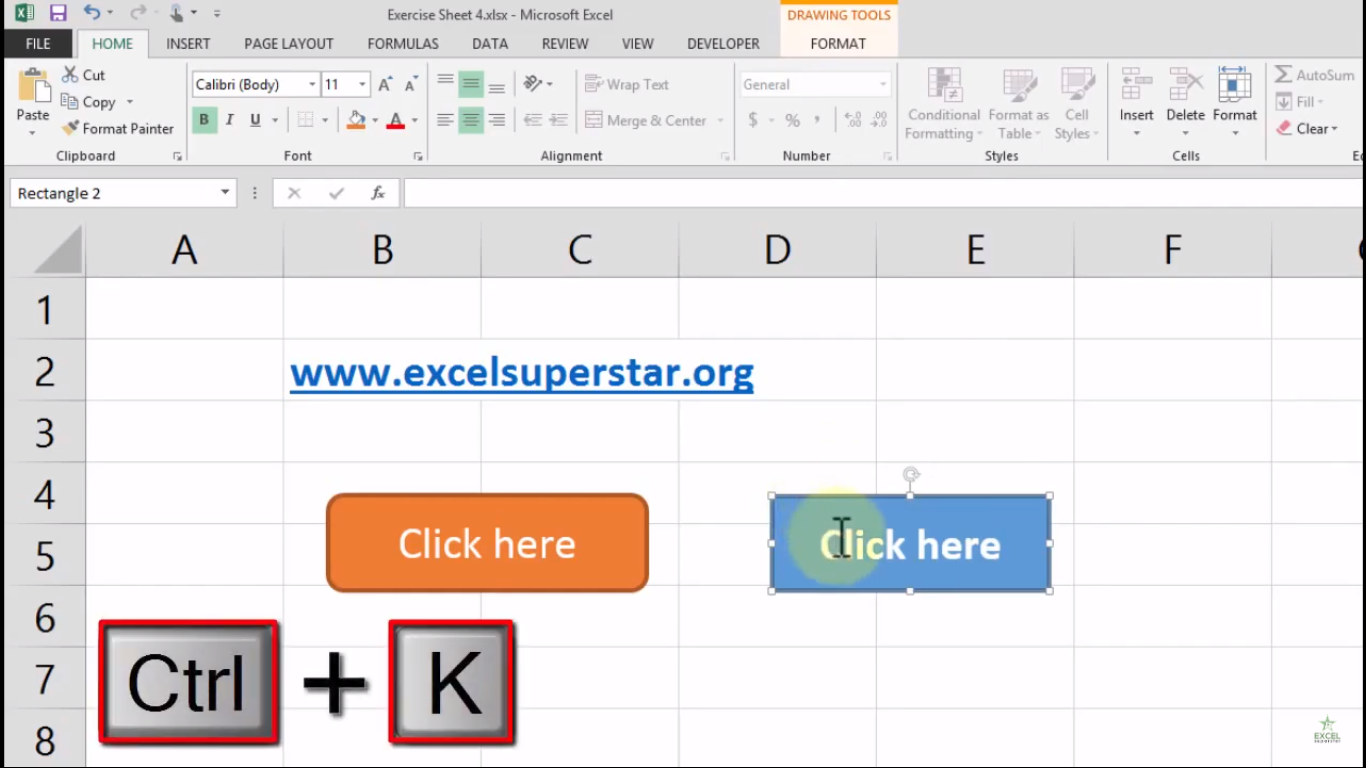The image size is (1366, 768).
Task: Click the Orientation text rotation icon
Action: pos(533,84)
